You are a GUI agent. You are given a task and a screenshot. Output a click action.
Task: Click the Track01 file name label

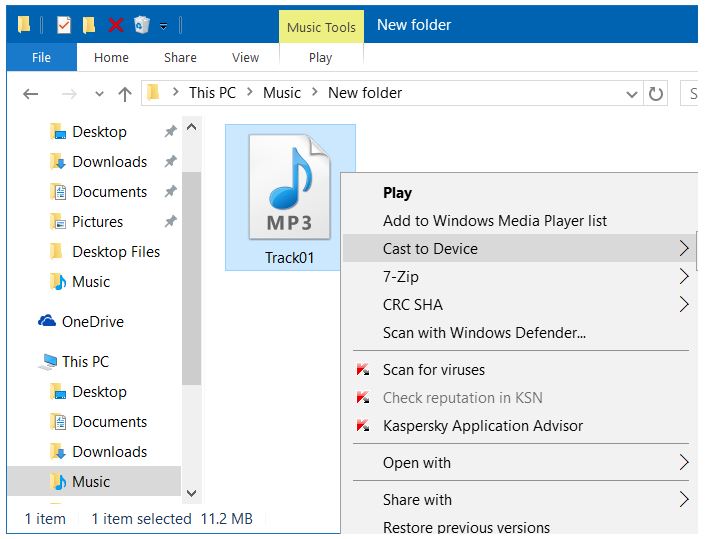click(x=289, y=258)
